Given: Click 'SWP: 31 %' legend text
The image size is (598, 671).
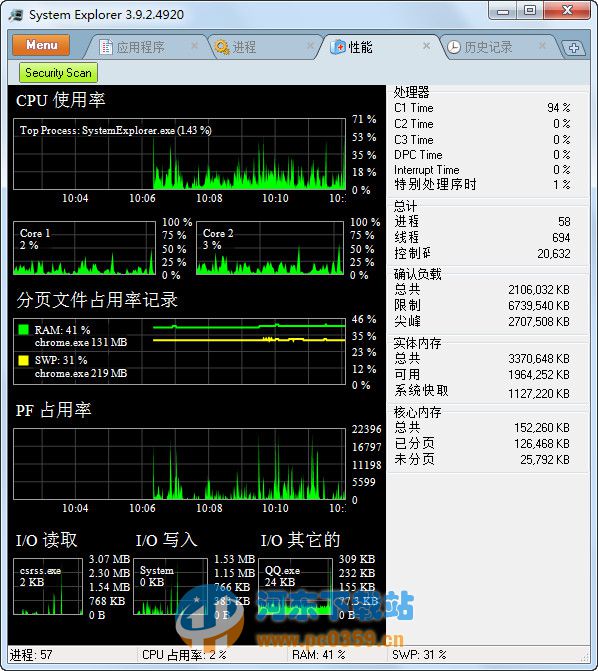Looking at the screenshot, I should click(61, 360).
